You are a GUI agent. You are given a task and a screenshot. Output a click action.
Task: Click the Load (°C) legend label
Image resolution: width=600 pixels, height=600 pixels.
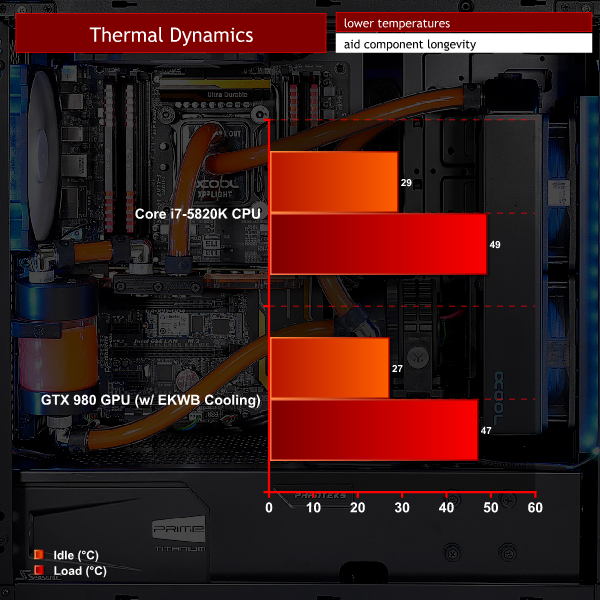pos(80,571)
